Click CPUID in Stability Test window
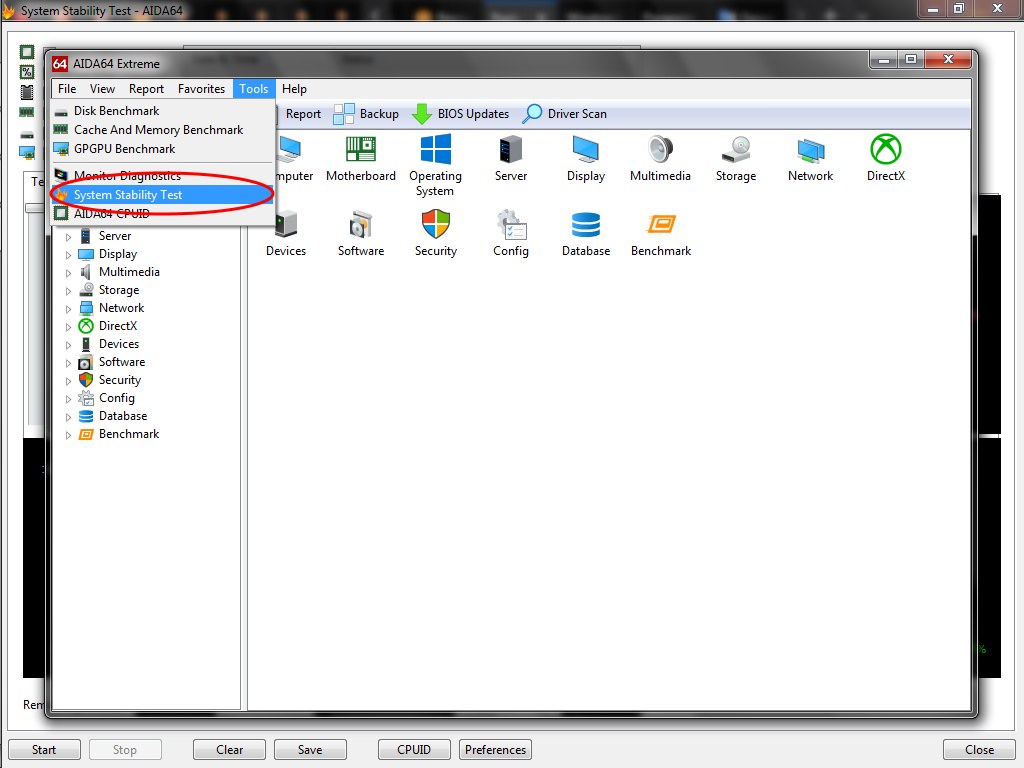Image resolution: width=1024 pixels, height=768 pixels. 414,750
